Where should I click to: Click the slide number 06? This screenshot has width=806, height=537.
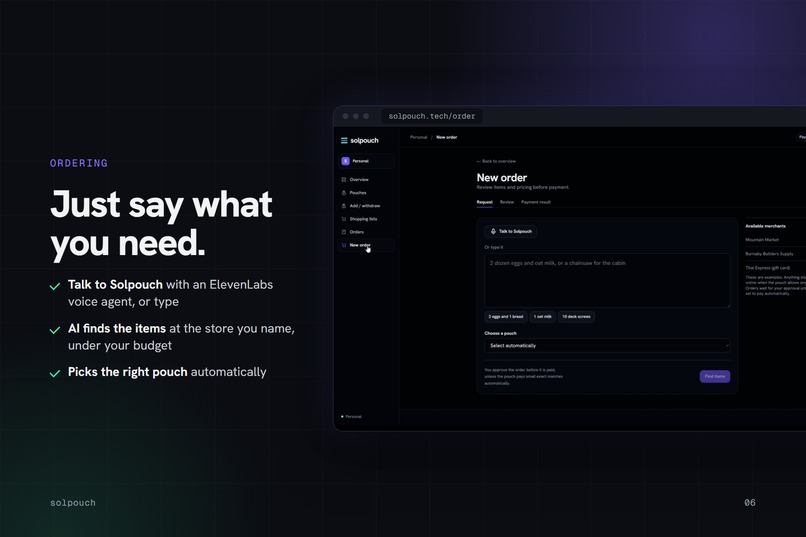coord(750,503)
